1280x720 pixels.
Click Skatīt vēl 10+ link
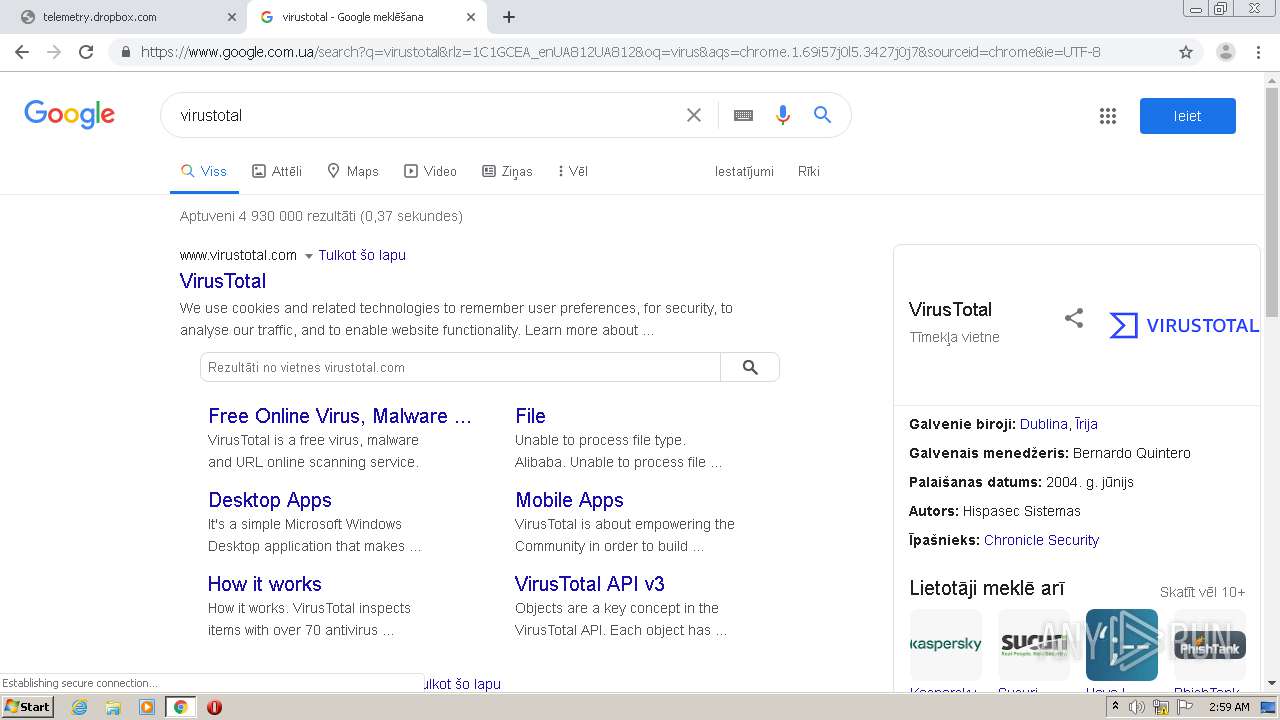tap(1203, 592)
